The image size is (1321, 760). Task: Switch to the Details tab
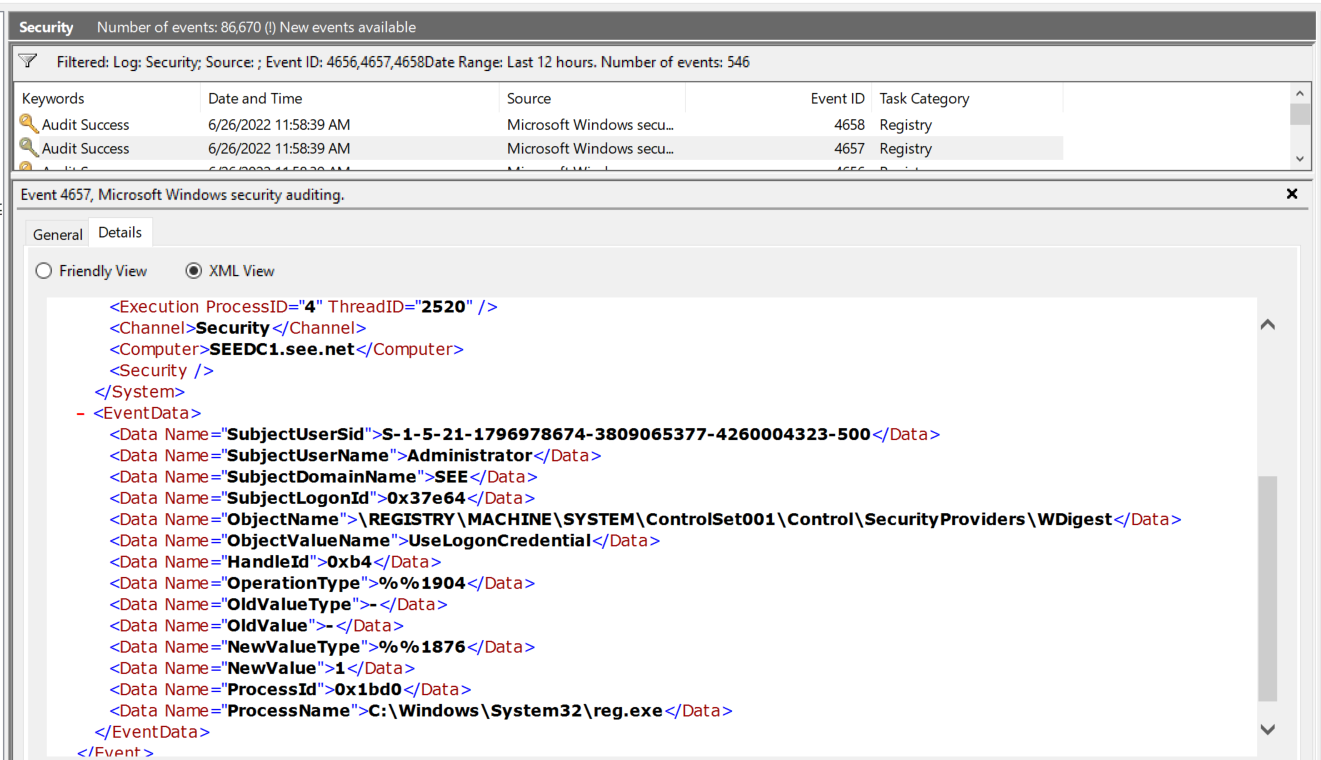[x=120, y=232]
